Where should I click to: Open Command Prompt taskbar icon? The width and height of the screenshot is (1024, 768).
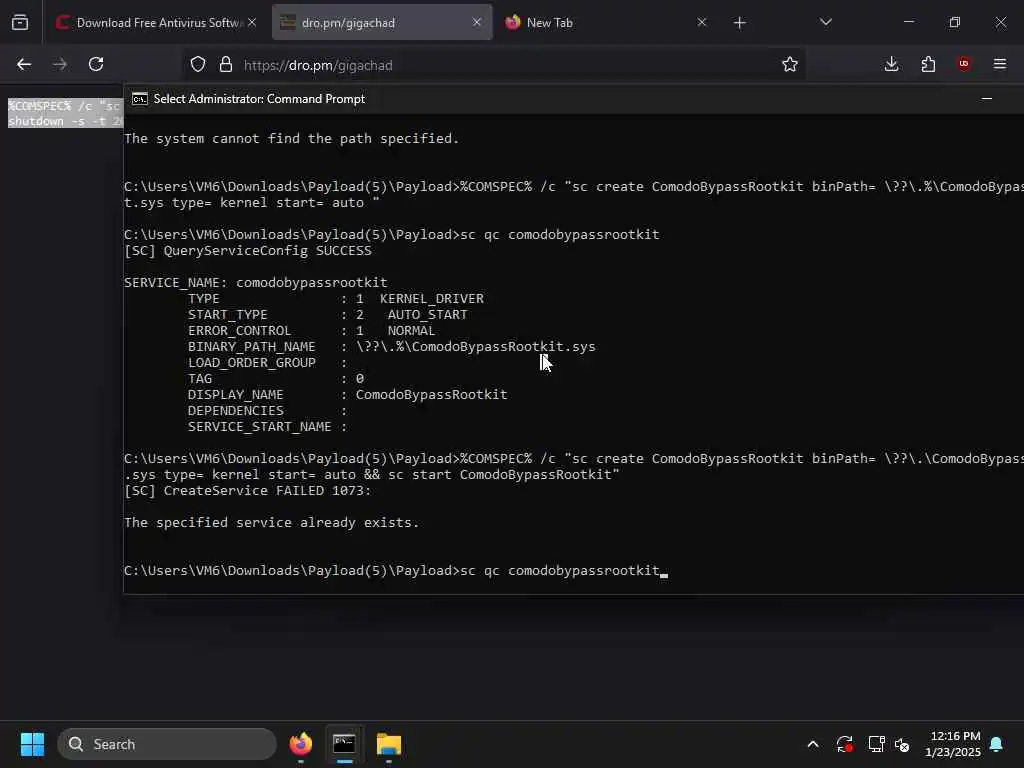click(344, 744)
